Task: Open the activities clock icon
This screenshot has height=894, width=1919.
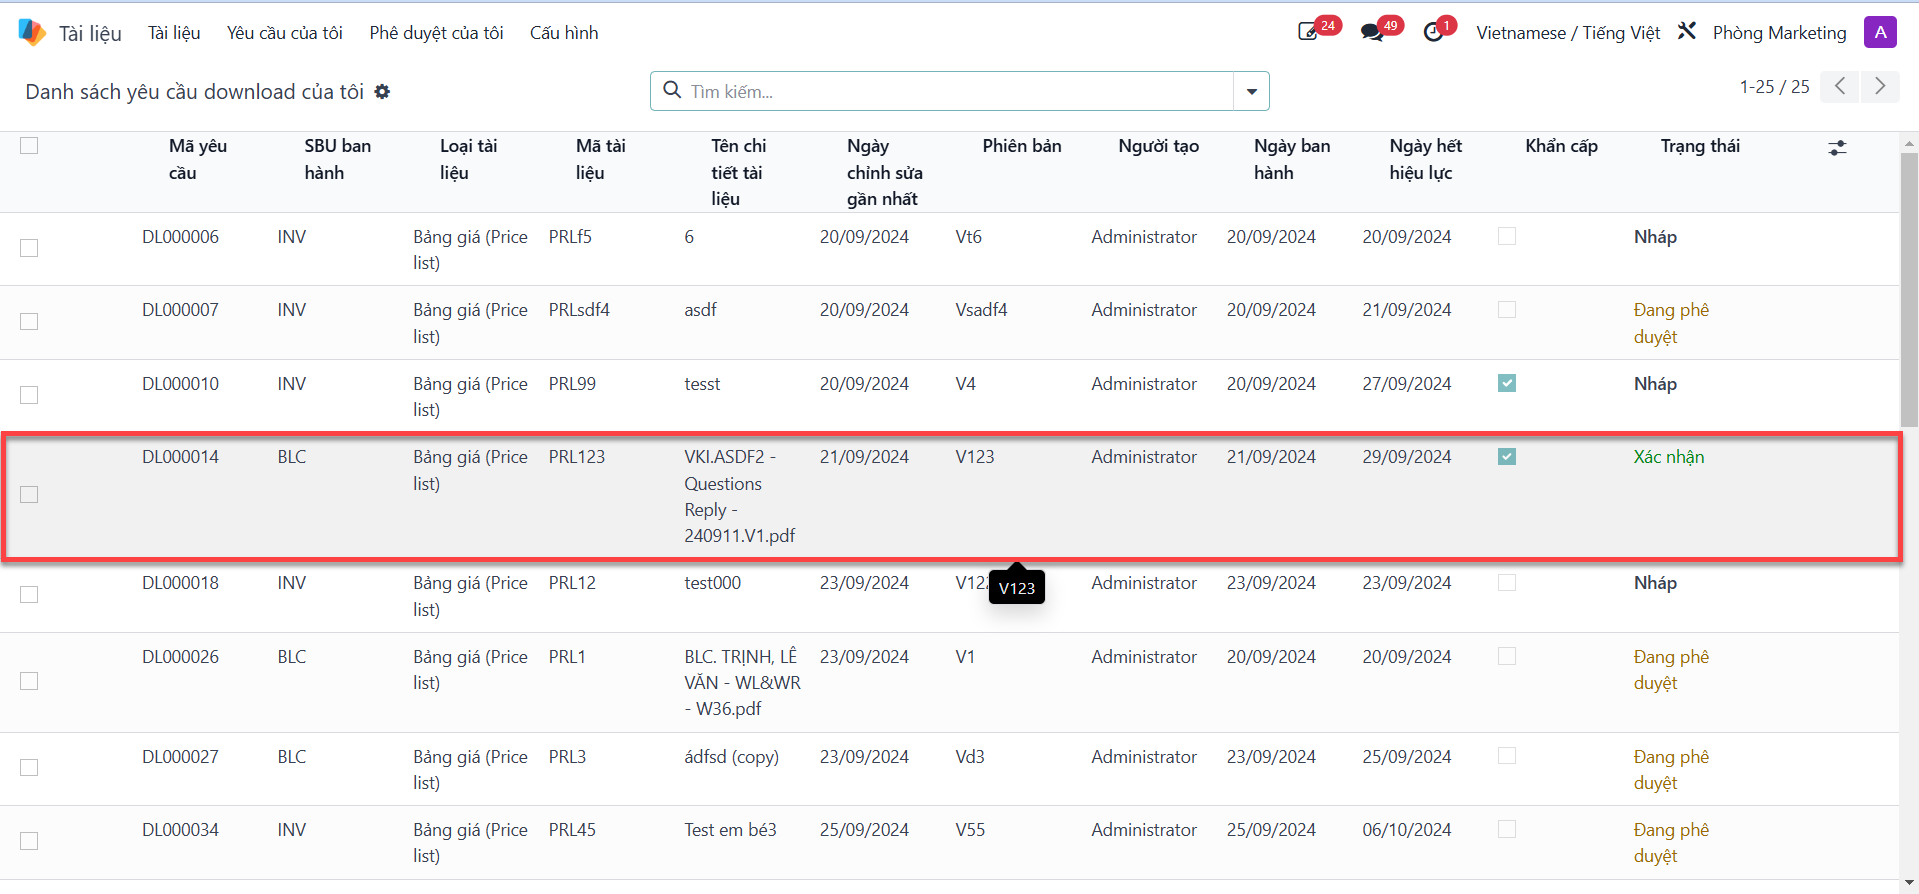Action: pyautogui.click(x=1433, y=32)
